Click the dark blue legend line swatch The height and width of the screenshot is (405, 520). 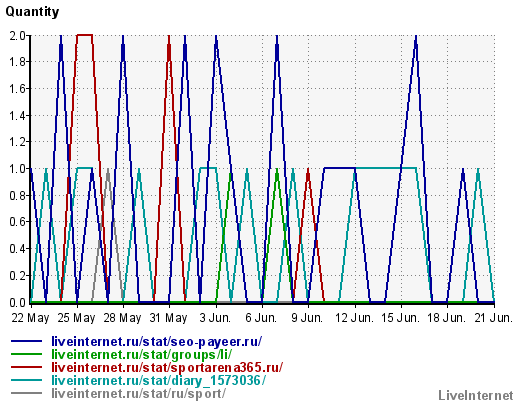click(x=27, y=341)
